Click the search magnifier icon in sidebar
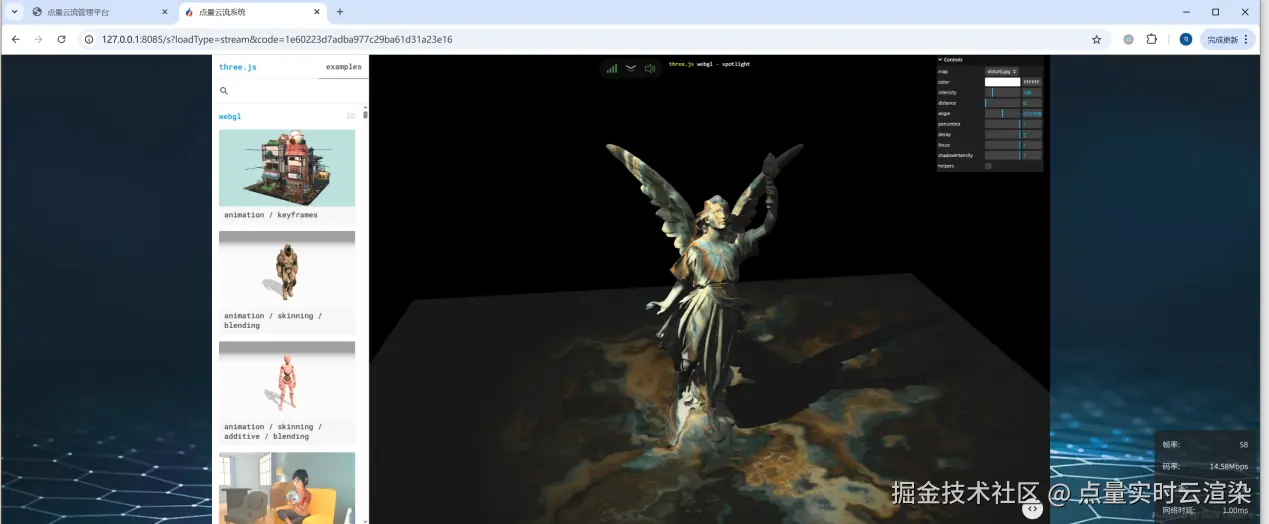The image size is (1269, 524). coord(224,91)
